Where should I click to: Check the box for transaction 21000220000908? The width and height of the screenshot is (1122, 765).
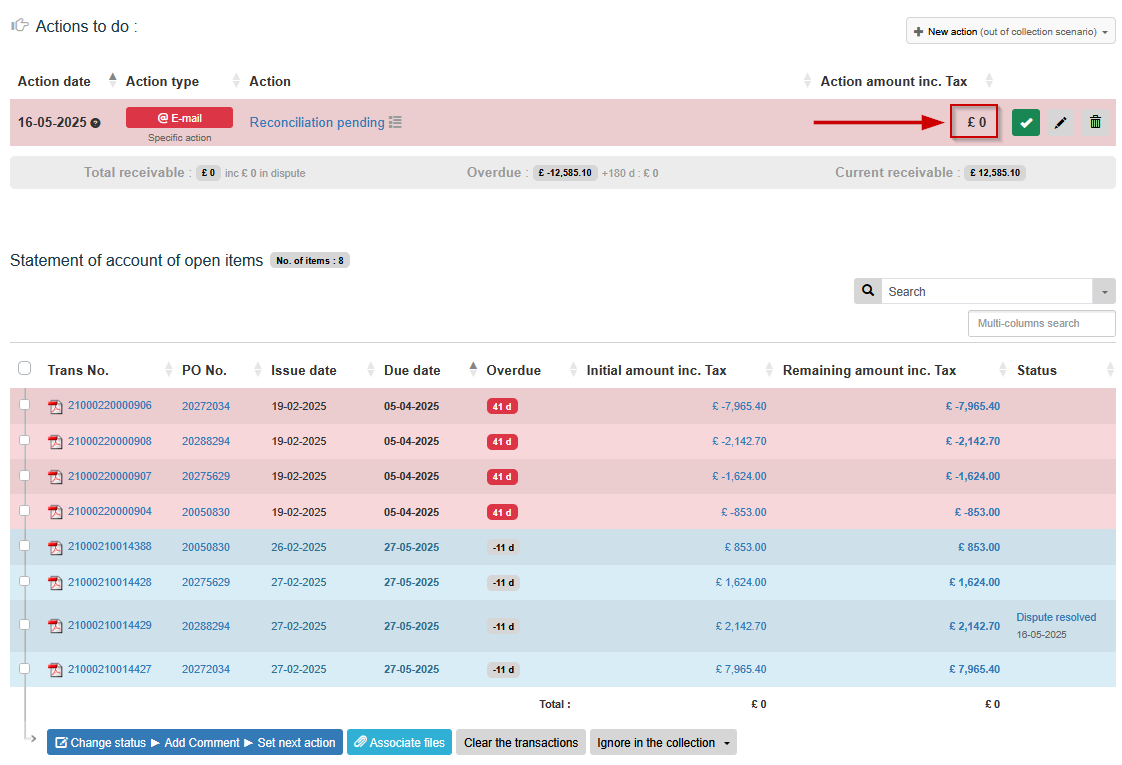[25, 441]
